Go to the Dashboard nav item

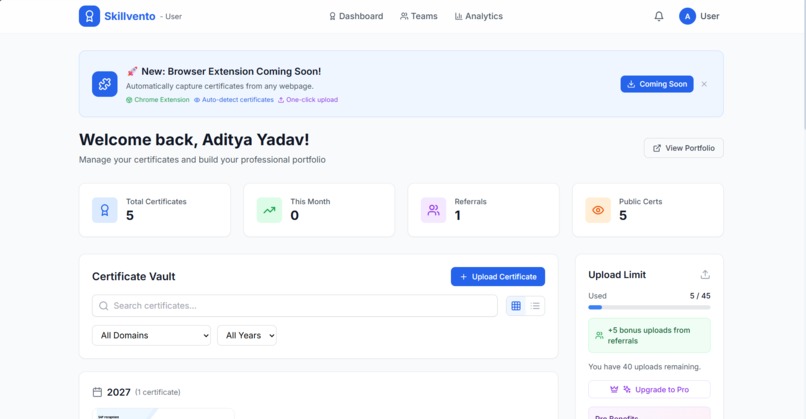(x=356, y=16)
